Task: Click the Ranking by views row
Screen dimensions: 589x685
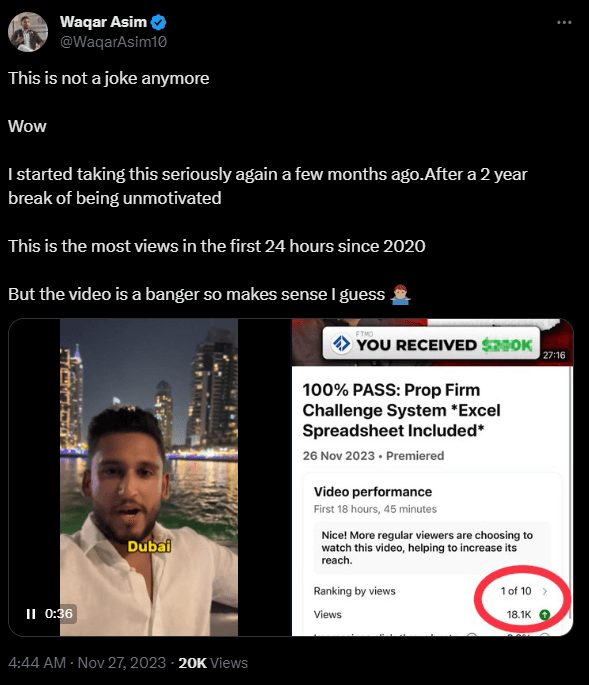Action: coord(431,591)
